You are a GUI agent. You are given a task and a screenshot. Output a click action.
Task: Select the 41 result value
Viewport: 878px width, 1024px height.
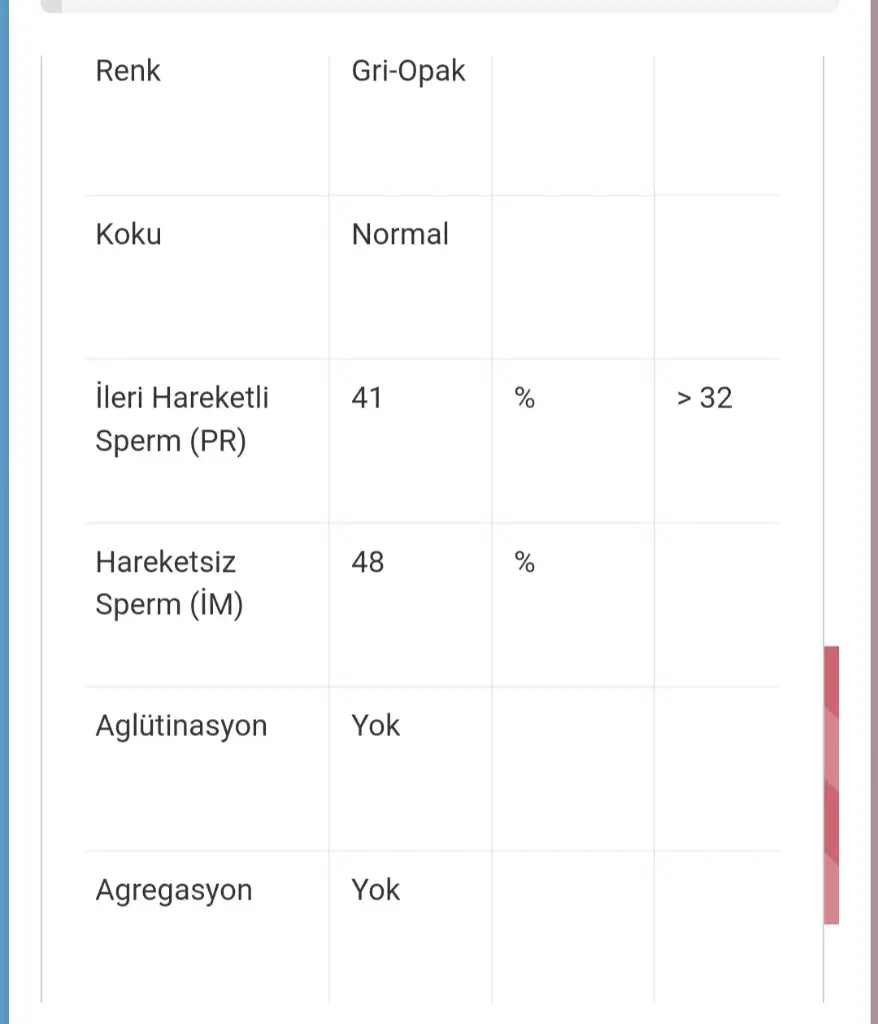[x=367, y=398]
